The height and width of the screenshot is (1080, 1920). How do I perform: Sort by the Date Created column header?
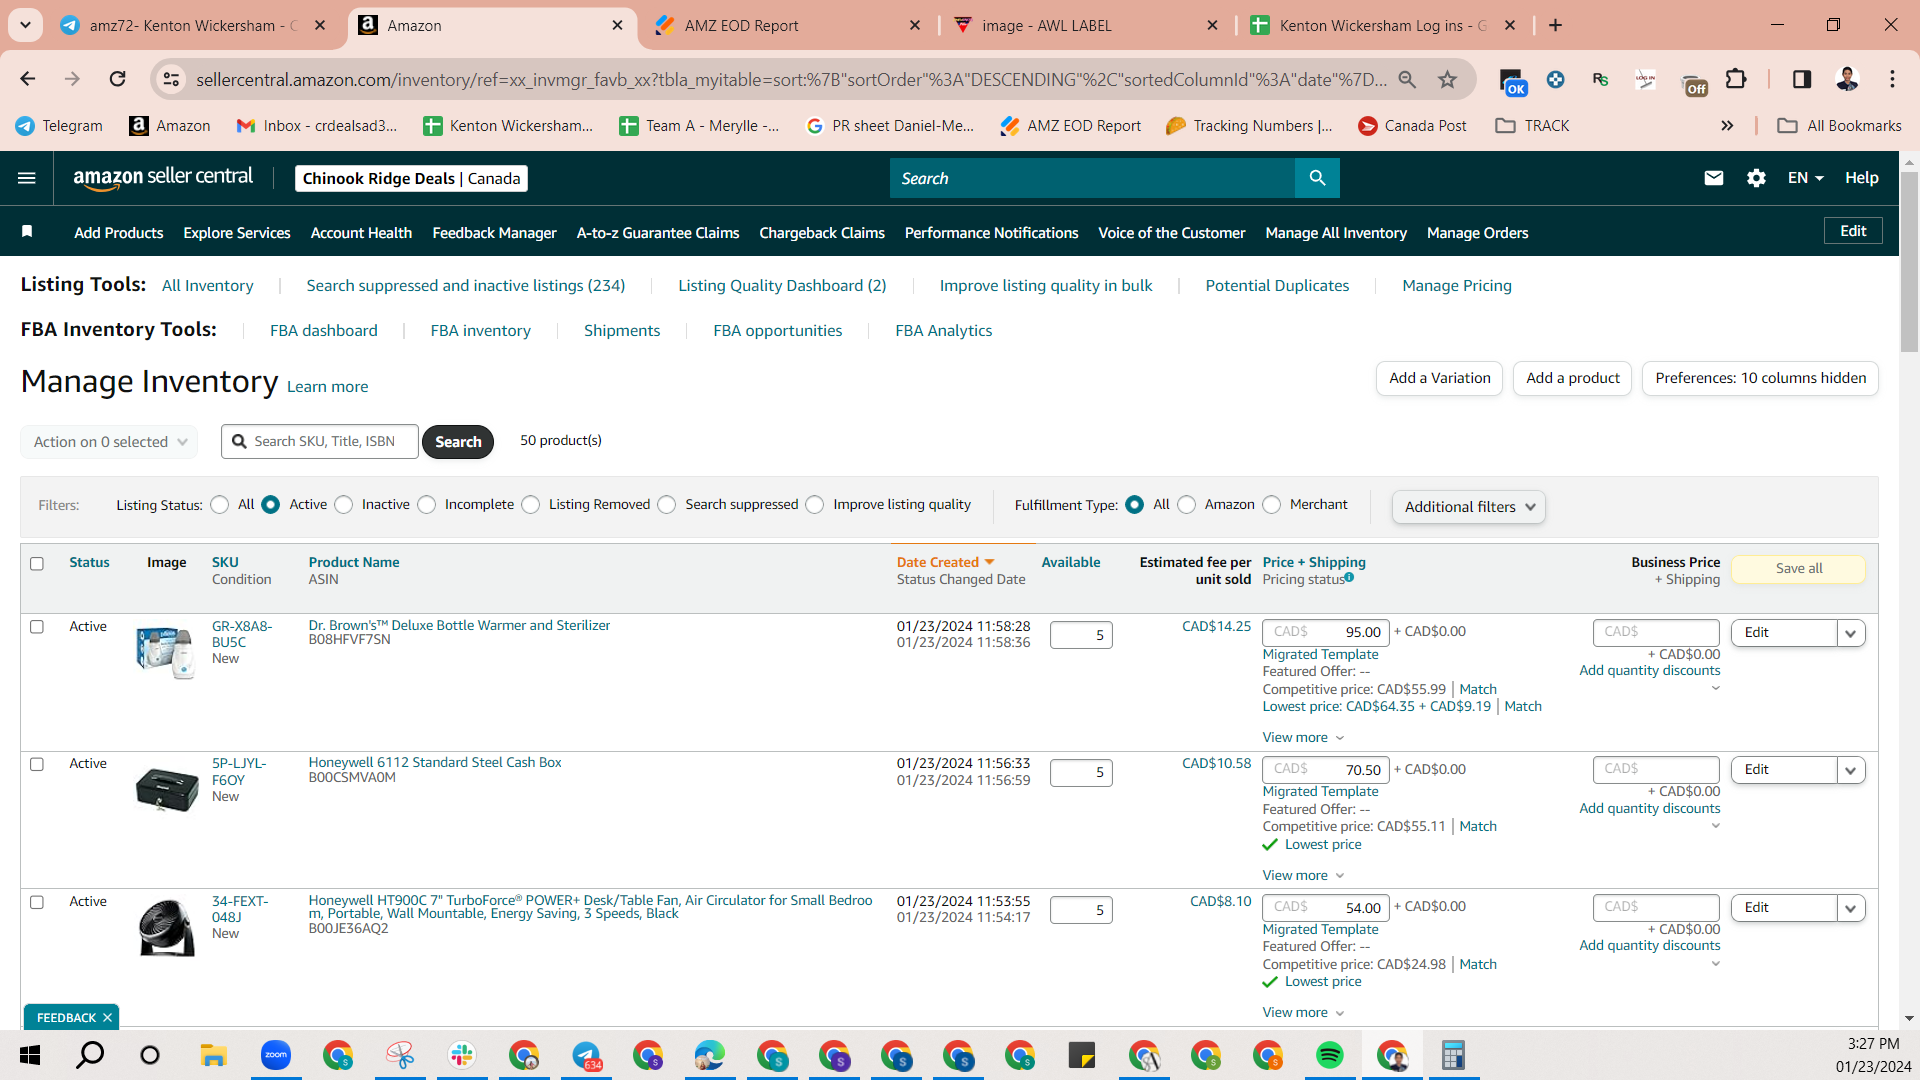(x=945, y=562)
